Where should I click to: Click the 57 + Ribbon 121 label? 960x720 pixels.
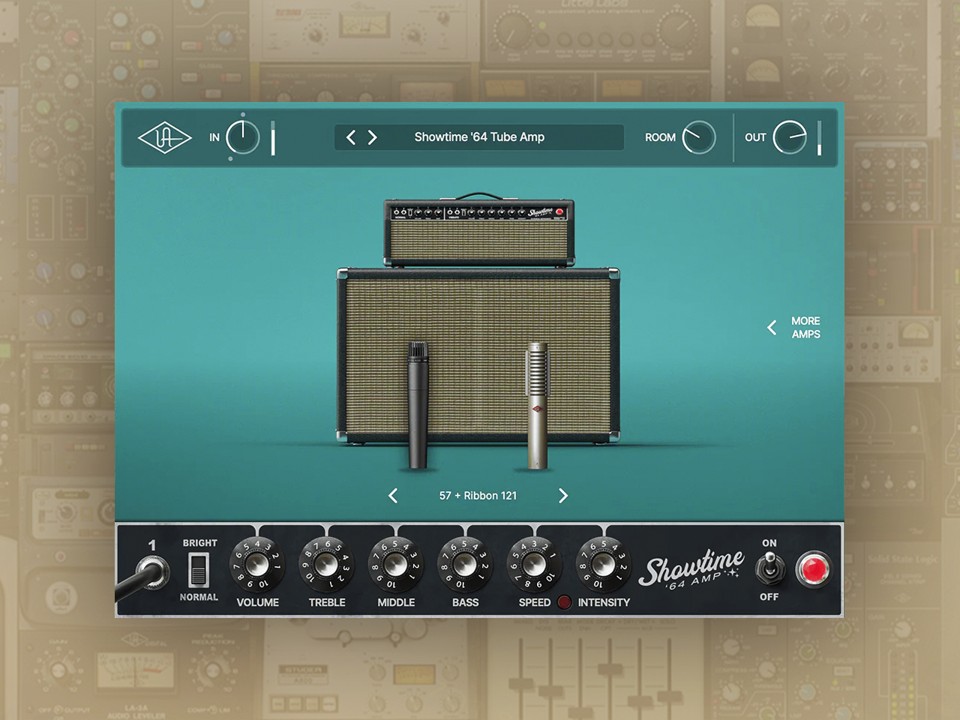tap(478, 495)
